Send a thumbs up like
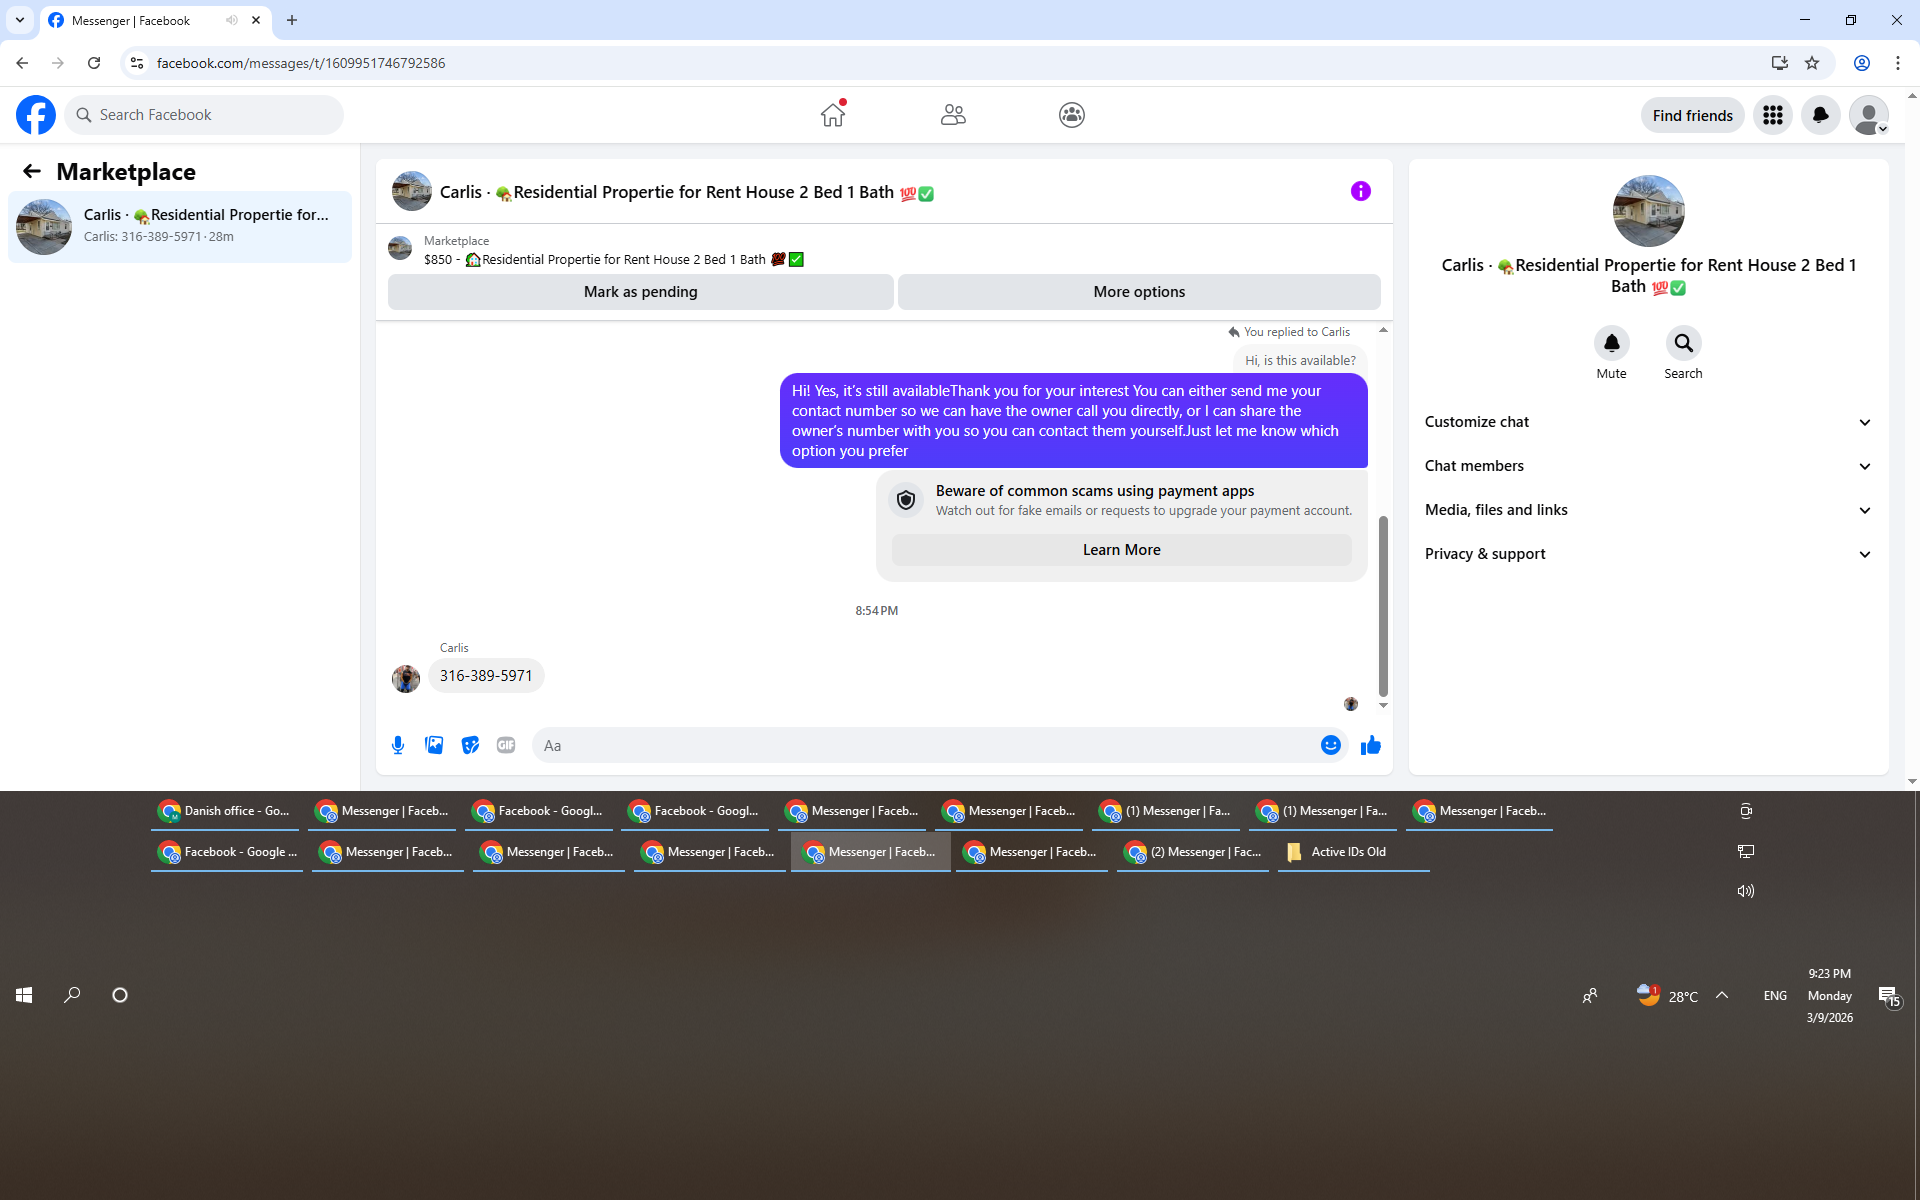 (1370, 745)
